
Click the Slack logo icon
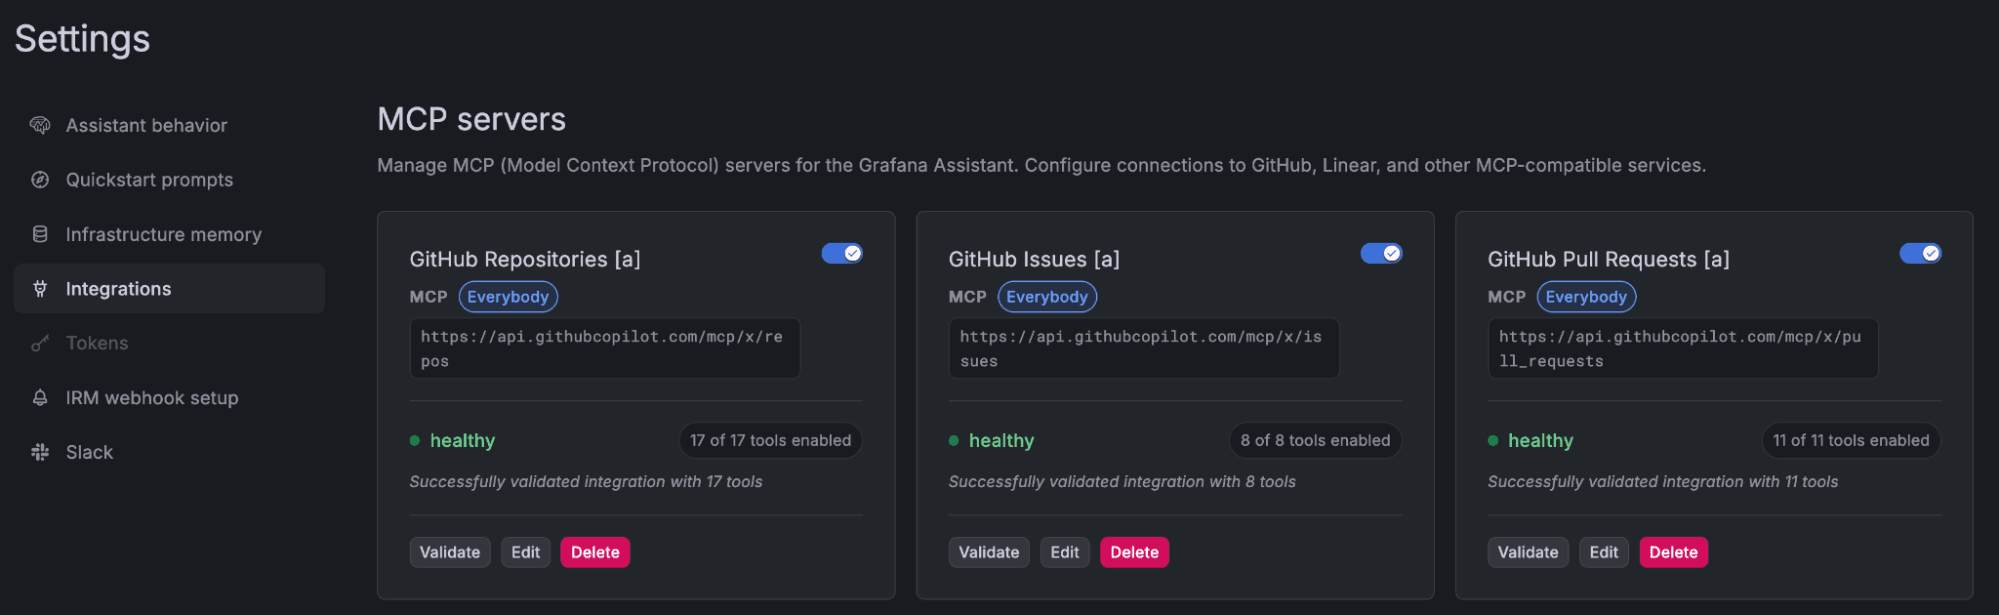[40, 452]
